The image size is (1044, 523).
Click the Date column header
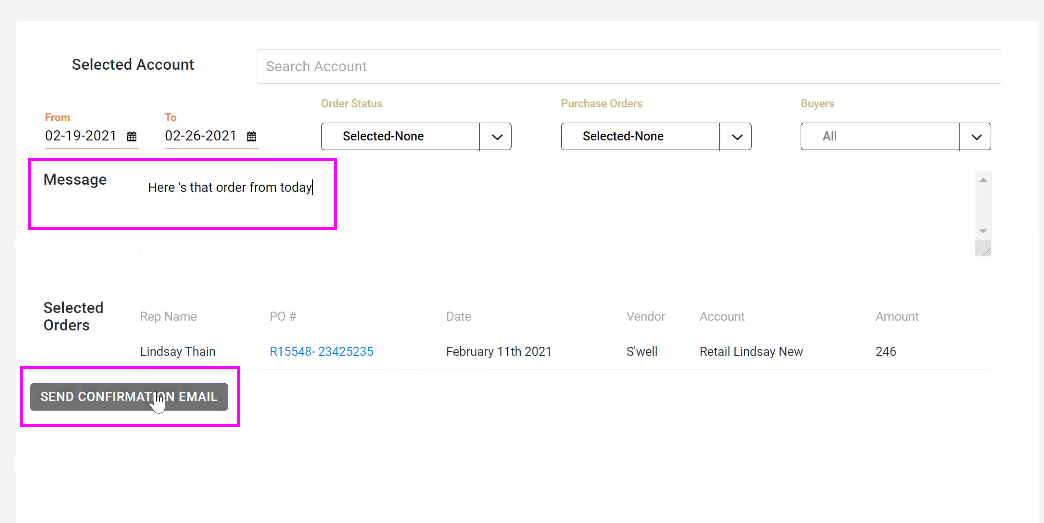pos(458,317)
